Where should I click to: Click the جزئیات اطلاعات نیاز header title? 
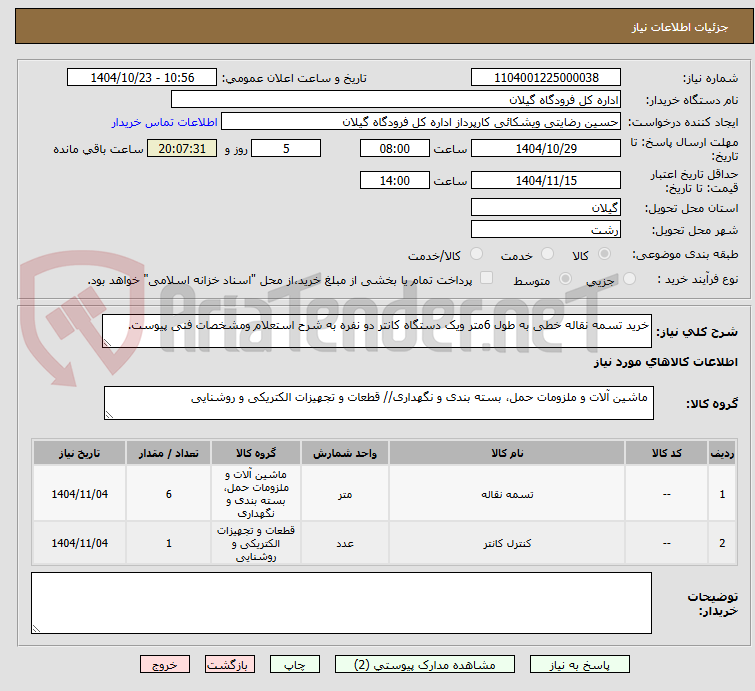point(679,27)
